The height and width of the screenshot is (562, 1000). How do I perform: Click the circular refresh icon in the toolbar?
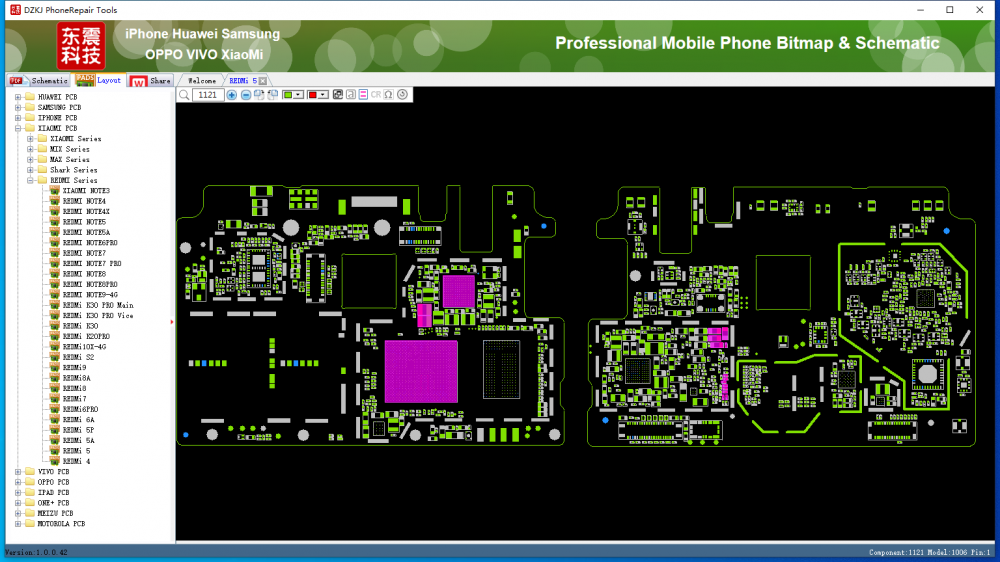point(402,95)
